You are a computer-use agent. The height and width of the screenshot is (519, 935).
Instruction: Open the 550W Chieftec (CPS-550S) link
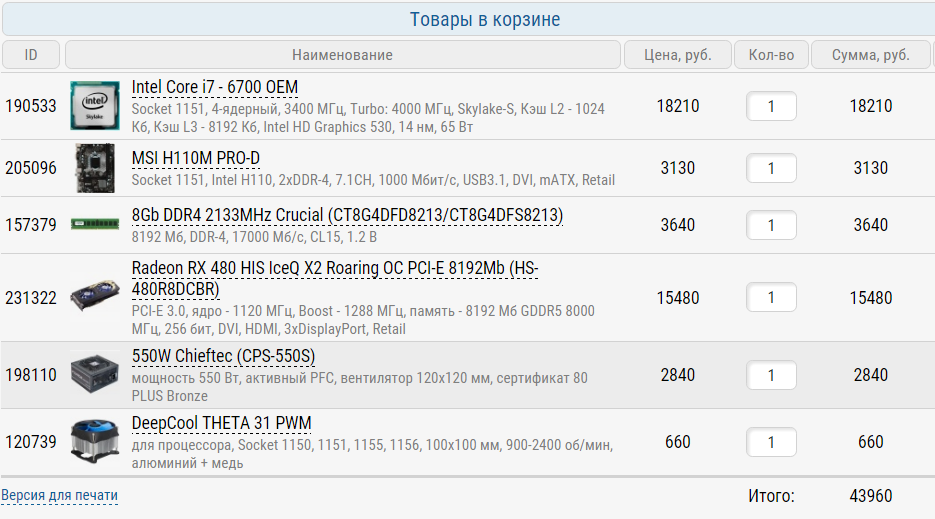point(223,356)
